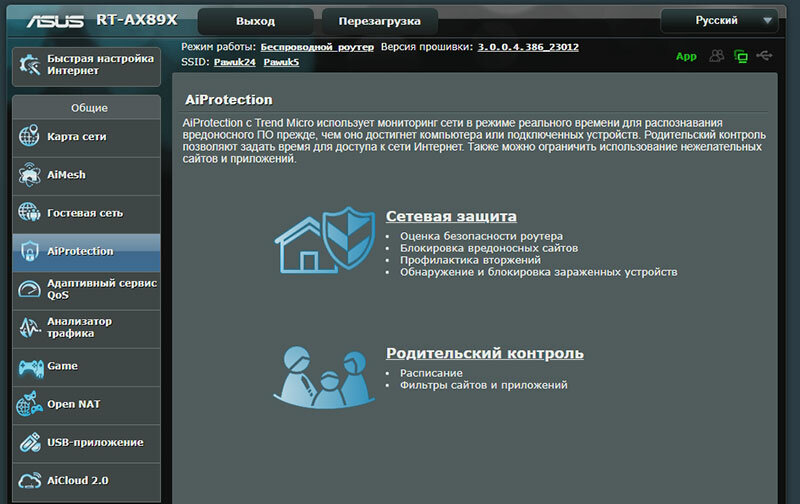Open AiMesh menu item
The image size is (800, 504).
pyautogui.click(x=86, y=175)
